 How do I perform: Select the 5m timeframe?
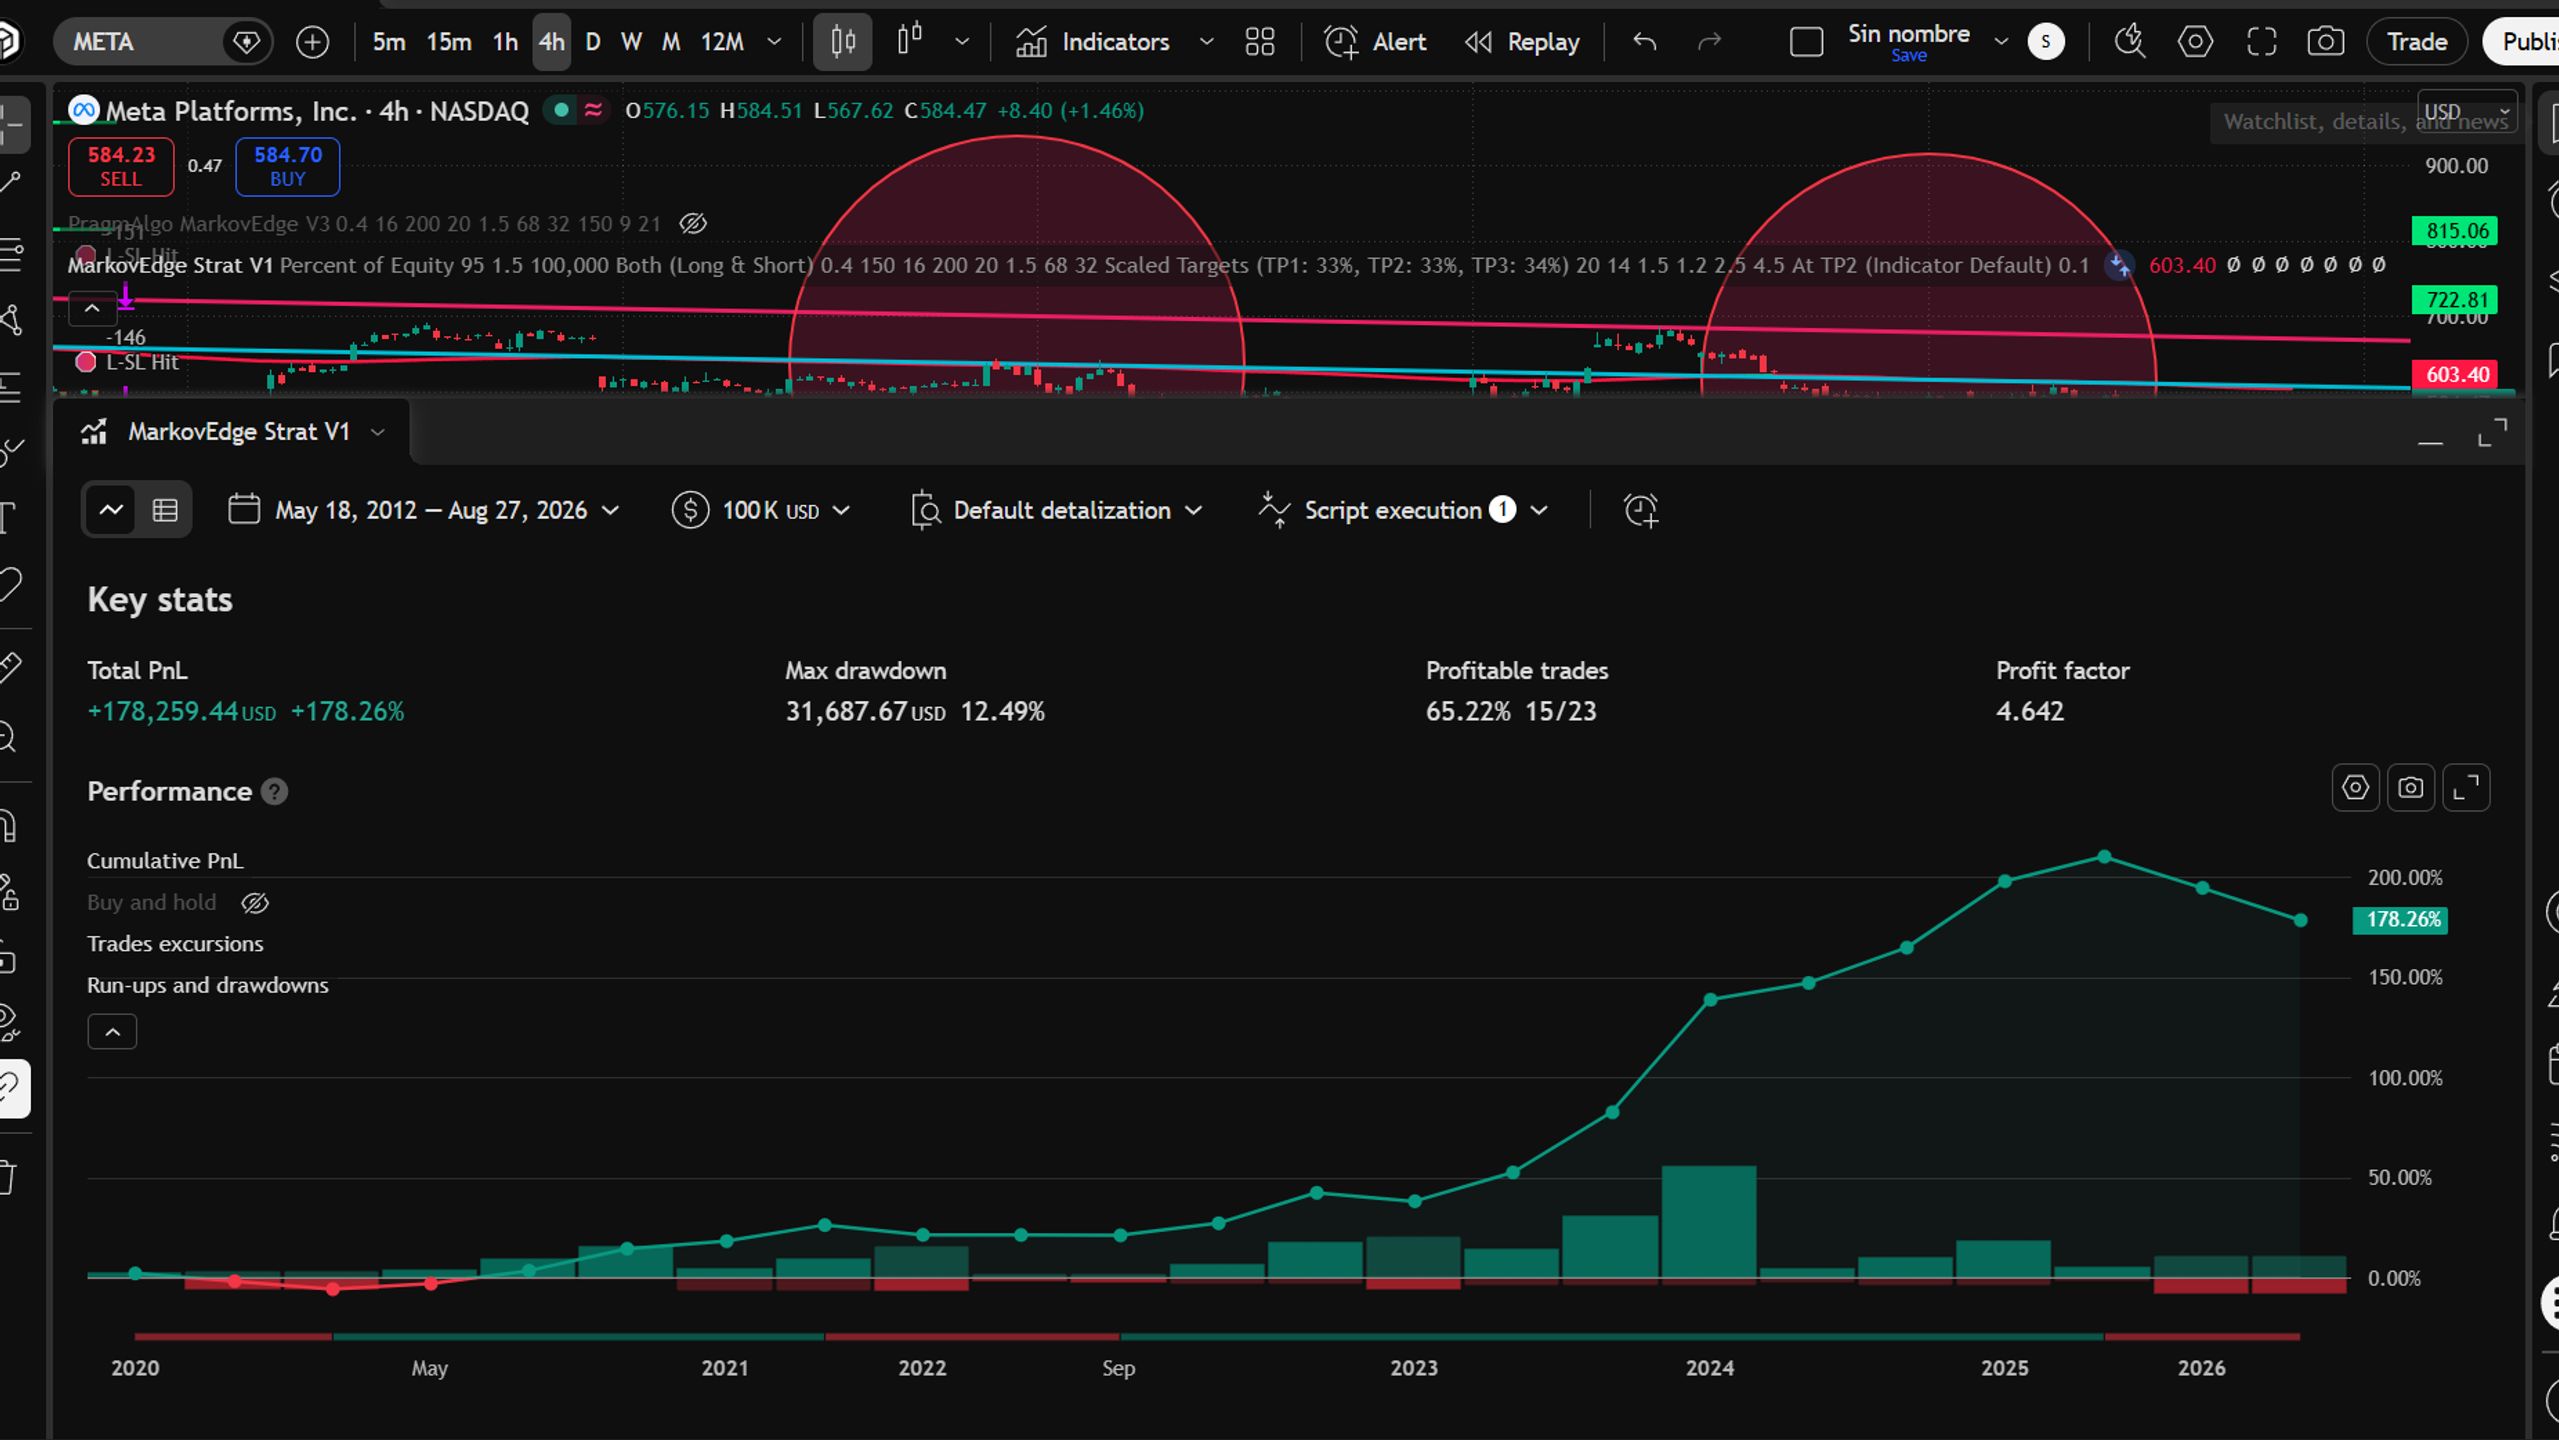pos(389,42)
